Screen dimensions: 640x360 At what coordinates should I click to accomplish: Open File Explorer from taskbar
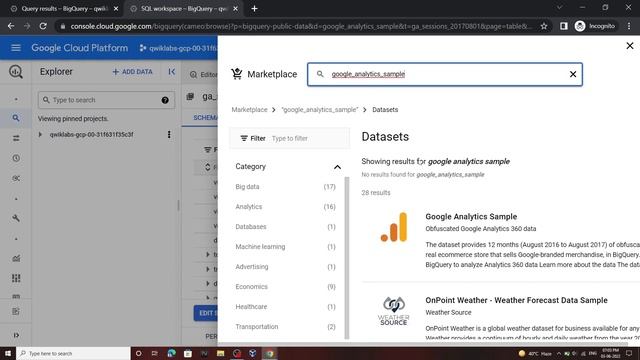coord(220,353)
